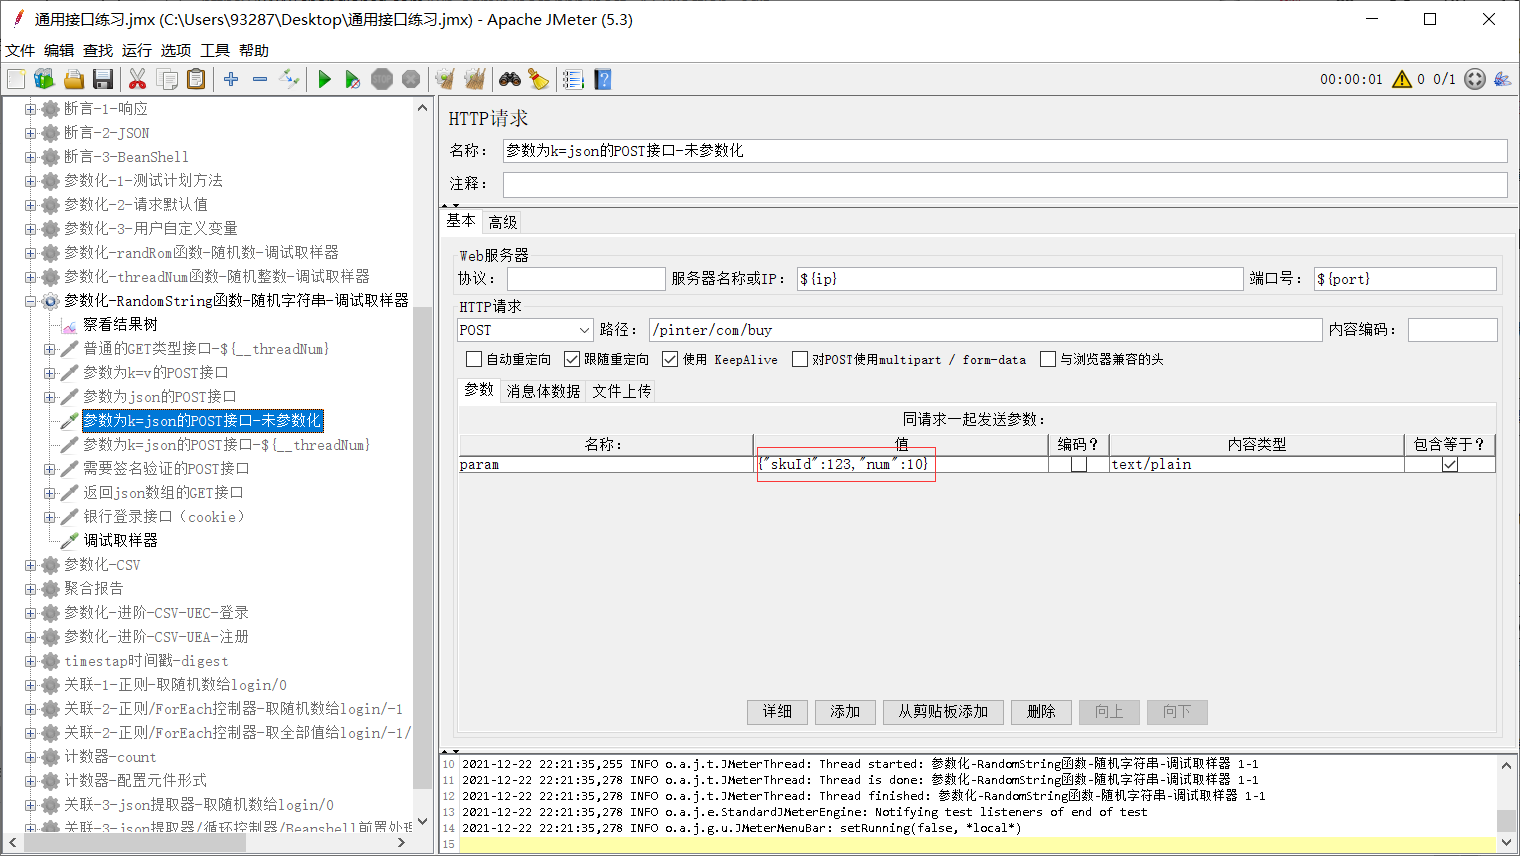Click the remote engines circle icon

click(x=1475, y=79)
